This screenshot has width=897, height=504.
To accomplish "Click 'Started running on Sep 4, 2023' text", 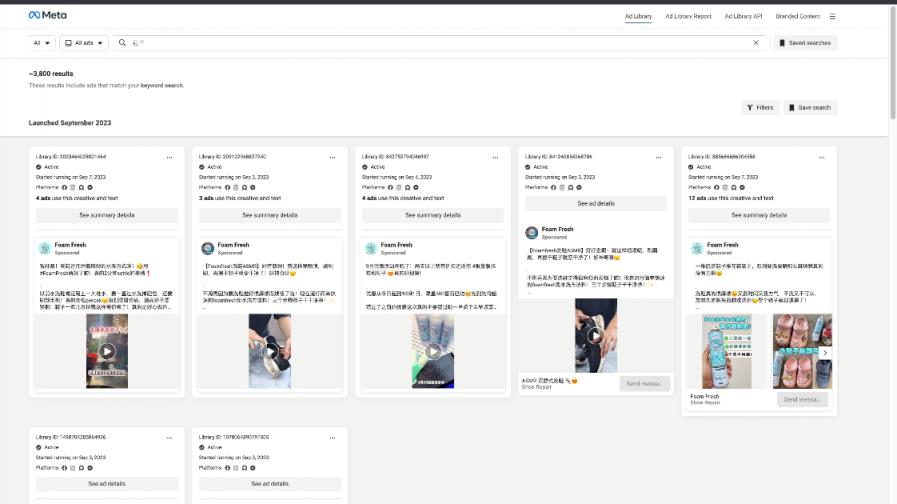I will tap(396, 177).
